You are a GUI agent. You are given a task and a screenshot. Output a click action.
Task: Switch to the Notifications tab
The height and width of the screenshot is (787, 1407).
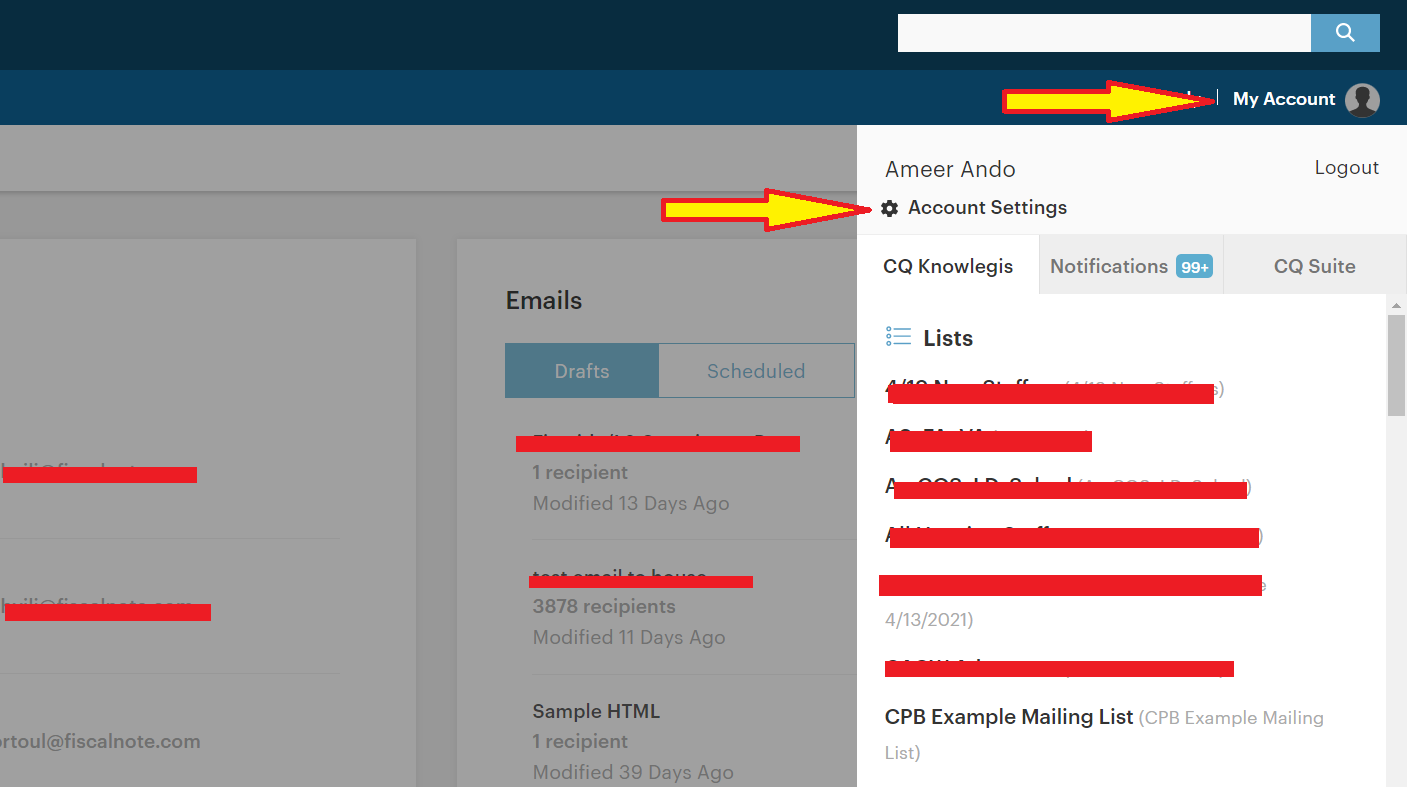(x=1109, y=266)
